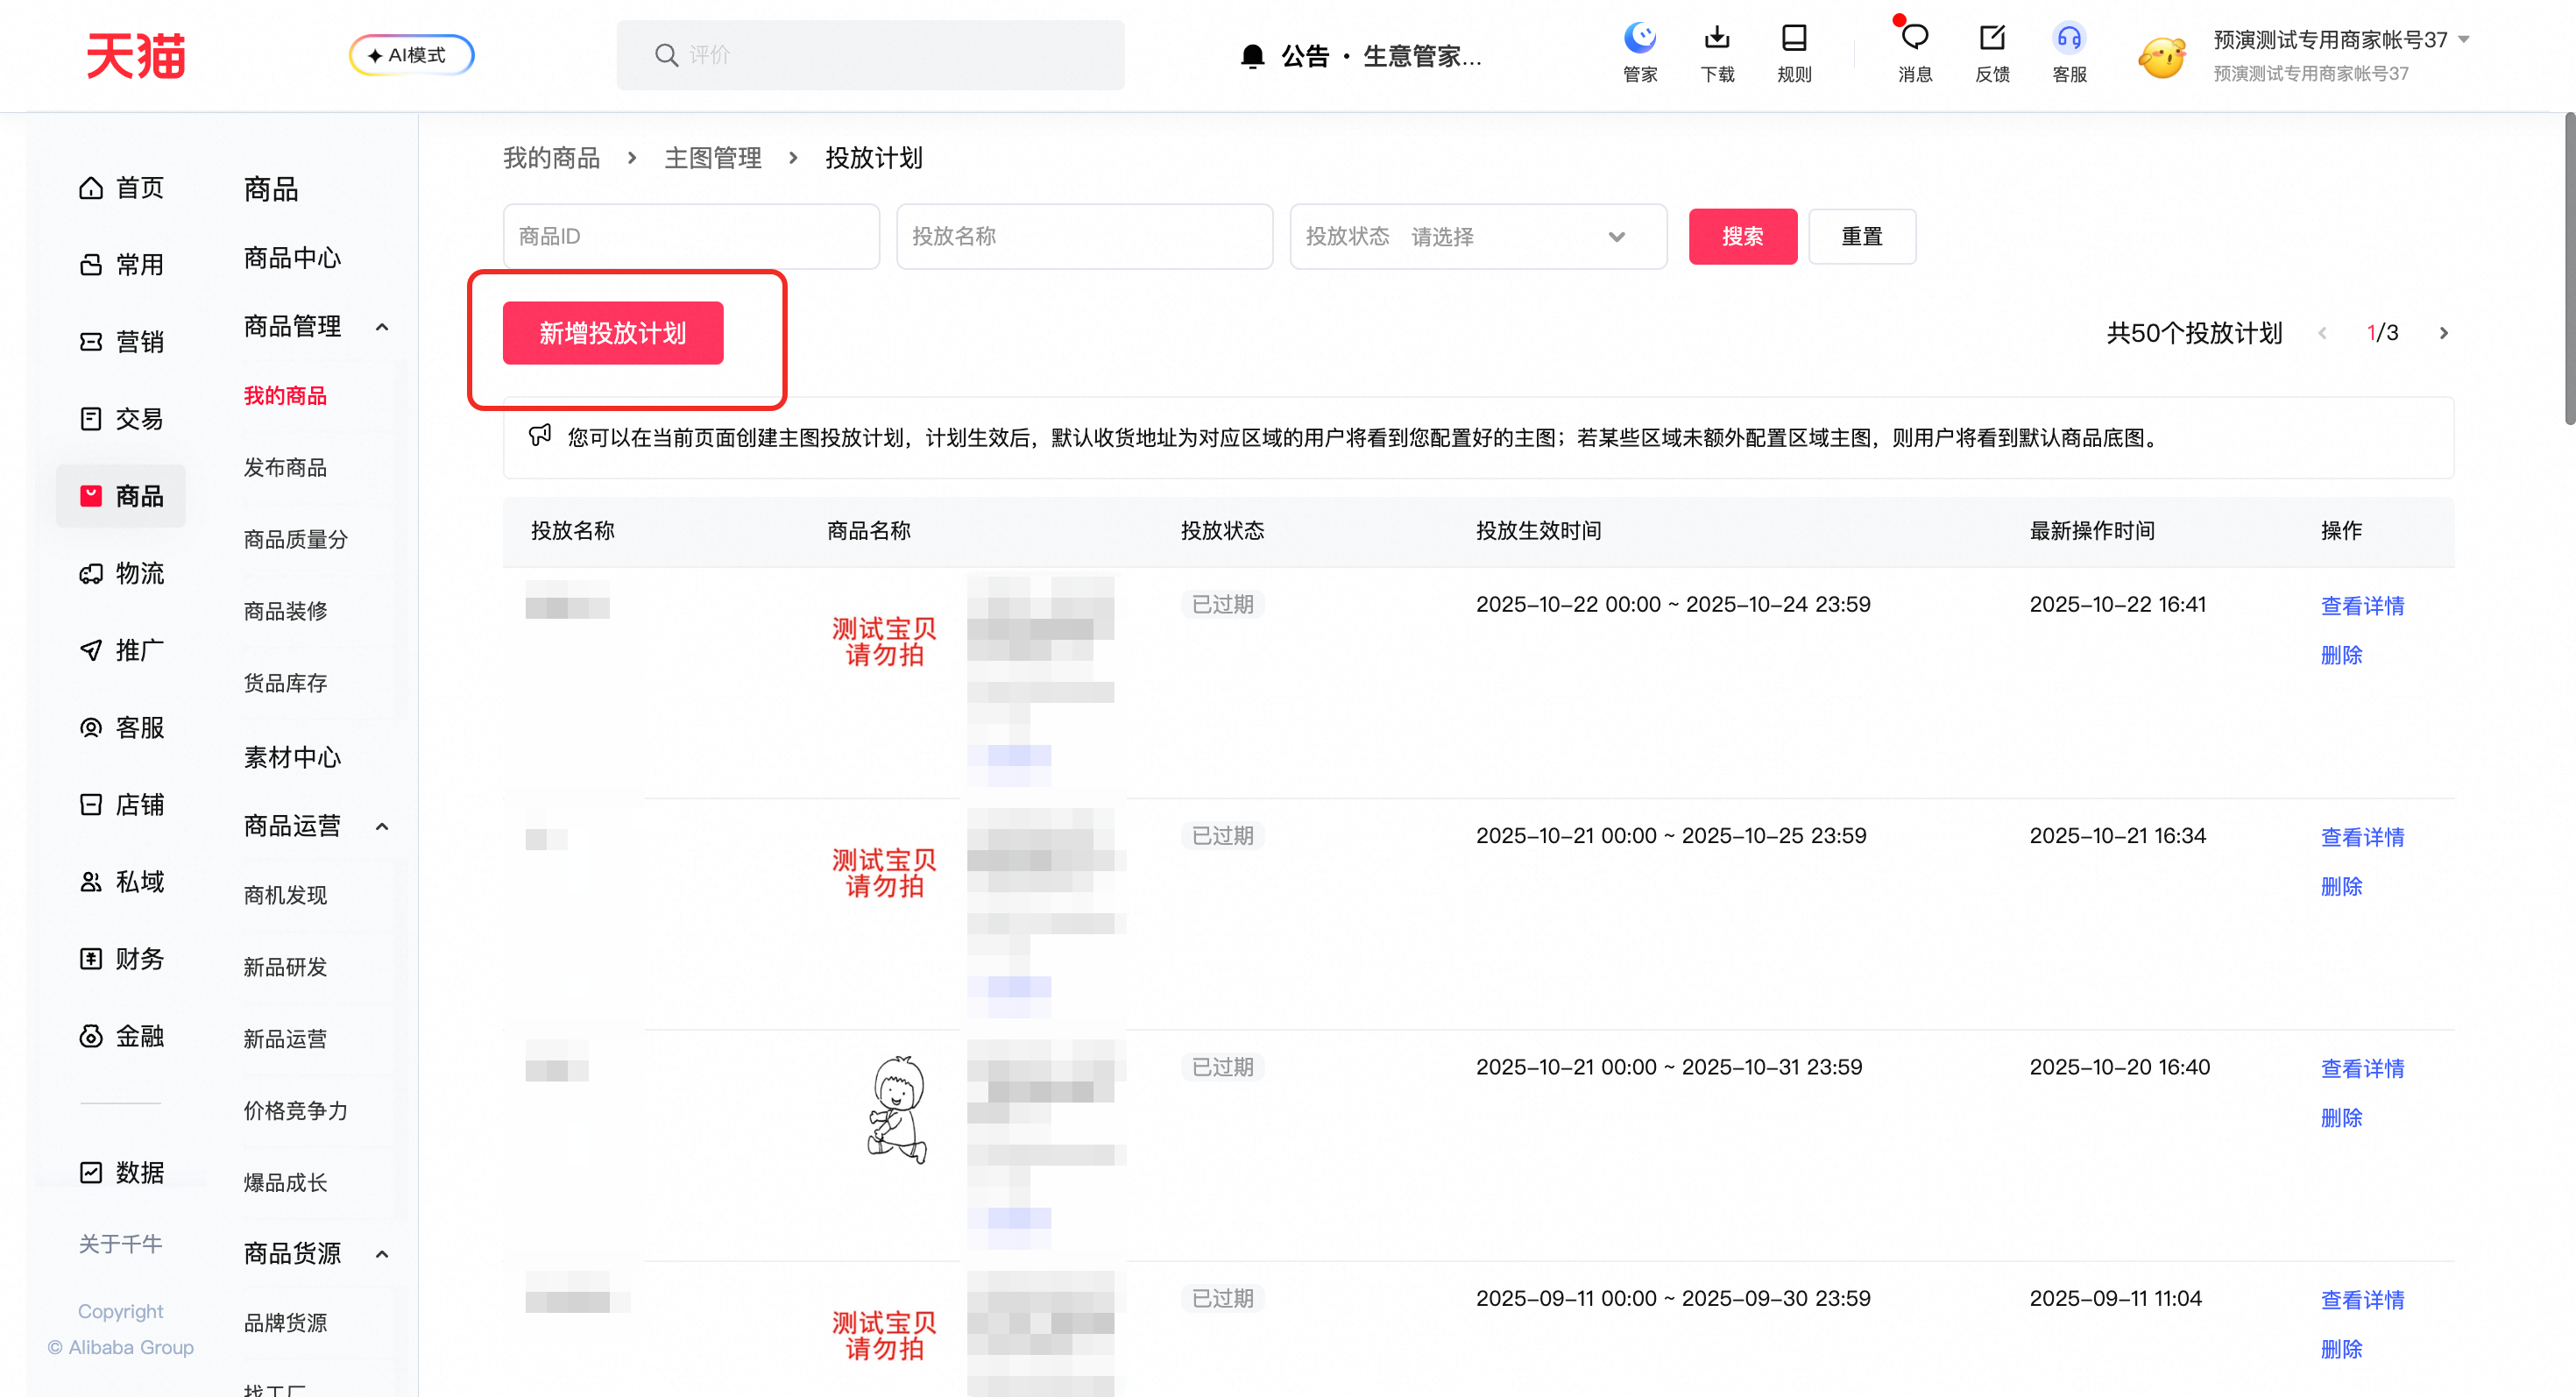Click 我的商品 breadcrumb
This screenshot has height=1397, width=2576.
coord(551,158)
